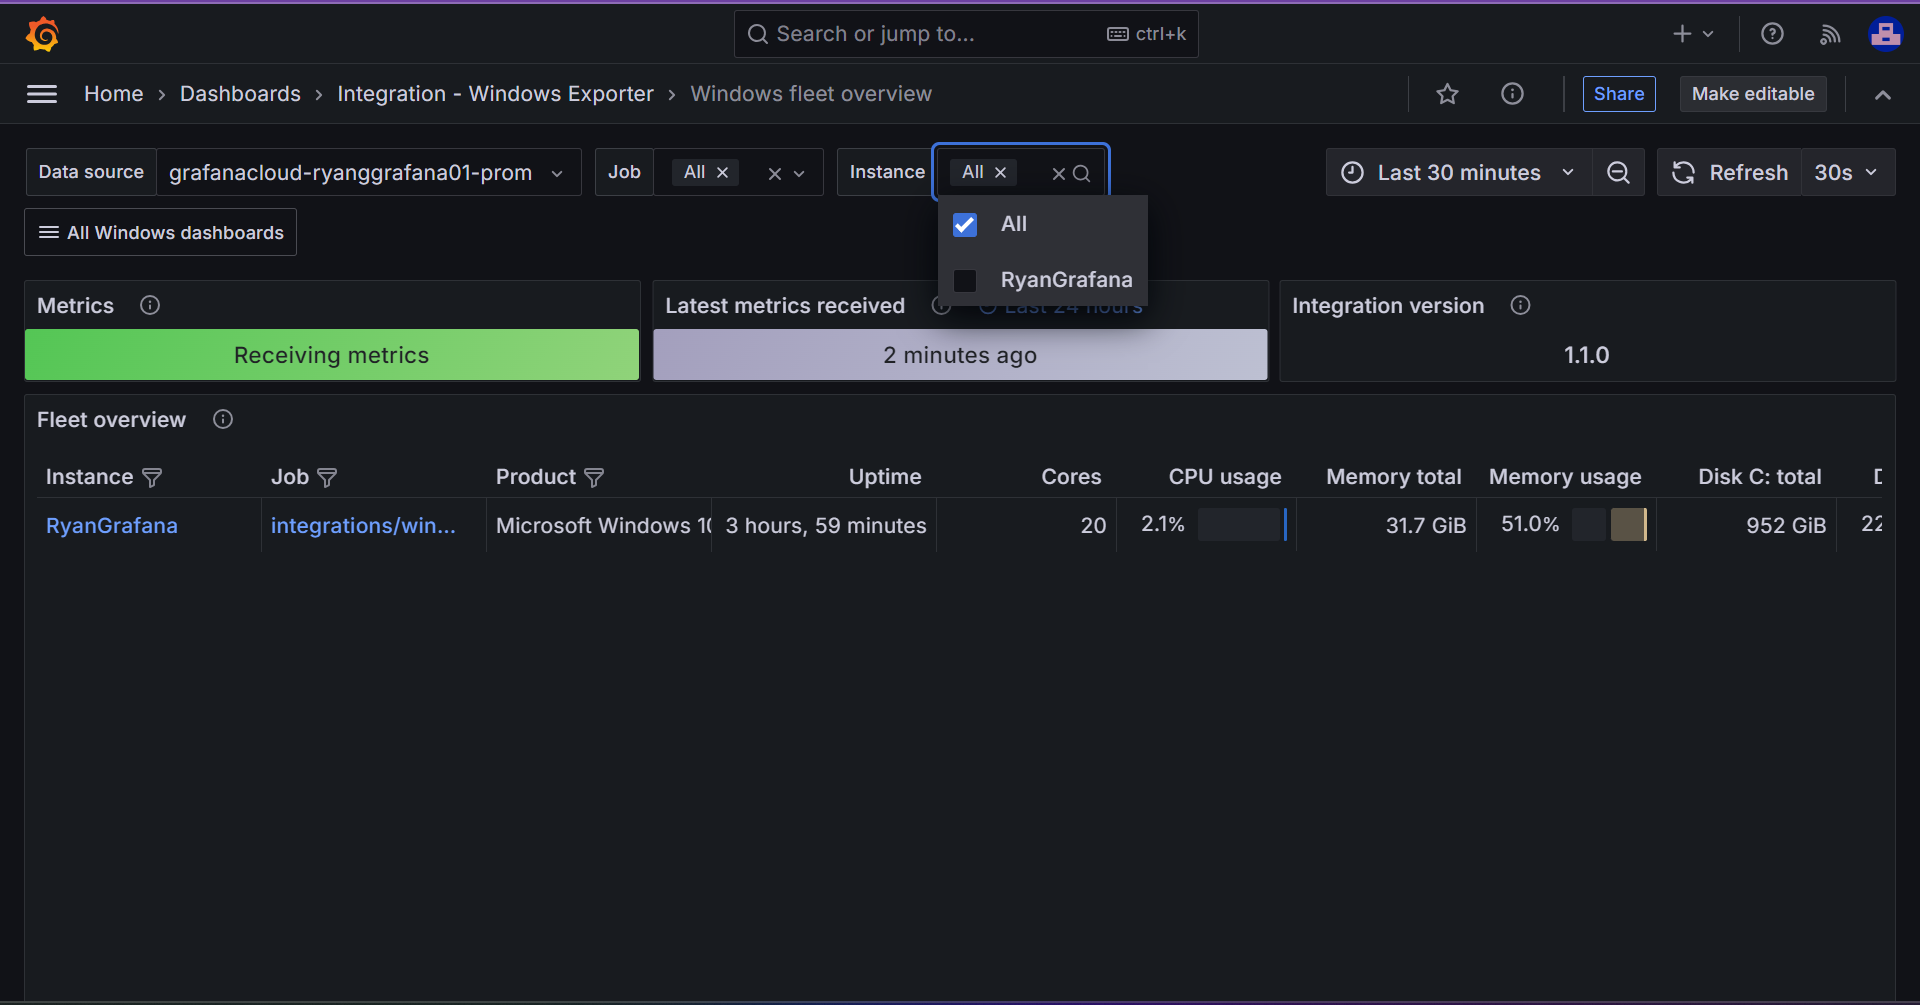
Task: Click the Instance filter search icon
Action: pos(1082,173)
